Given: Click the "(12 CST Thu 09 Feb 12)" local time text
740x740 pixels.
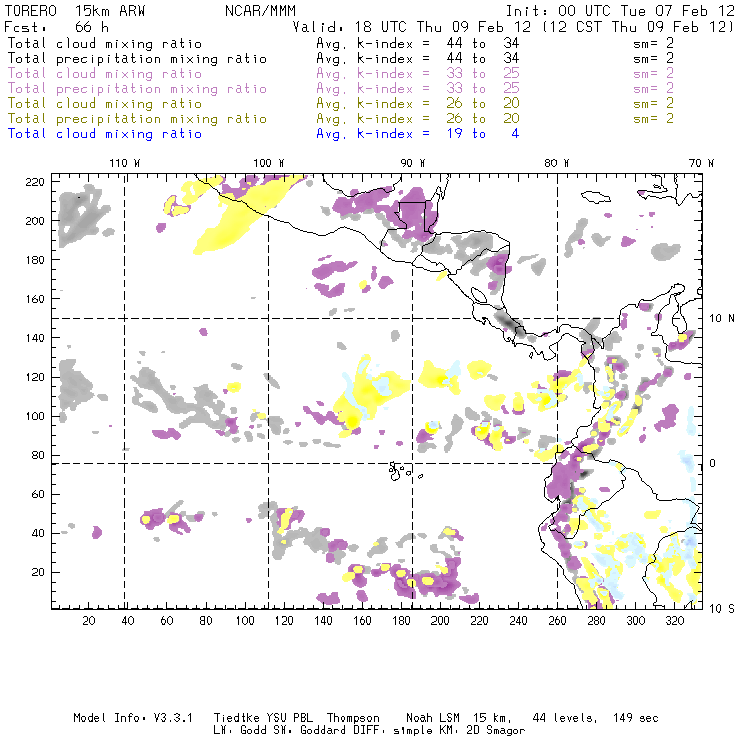Looking at the screenshot, I should coord(638,26).
